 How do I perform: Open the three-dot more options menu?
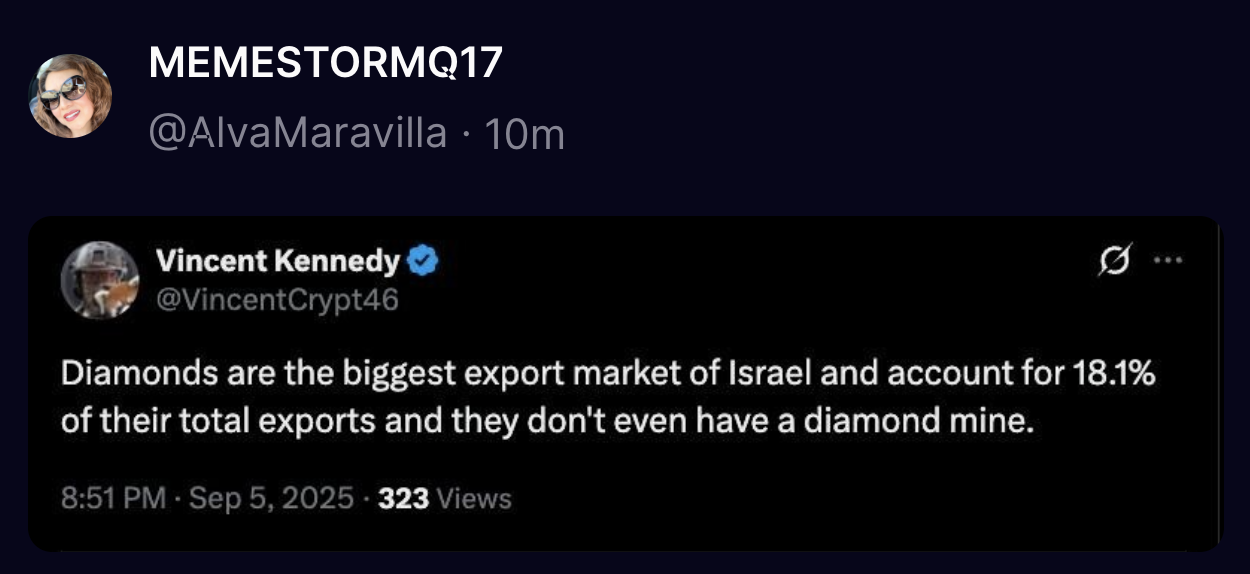click(x=1167, y=262)
